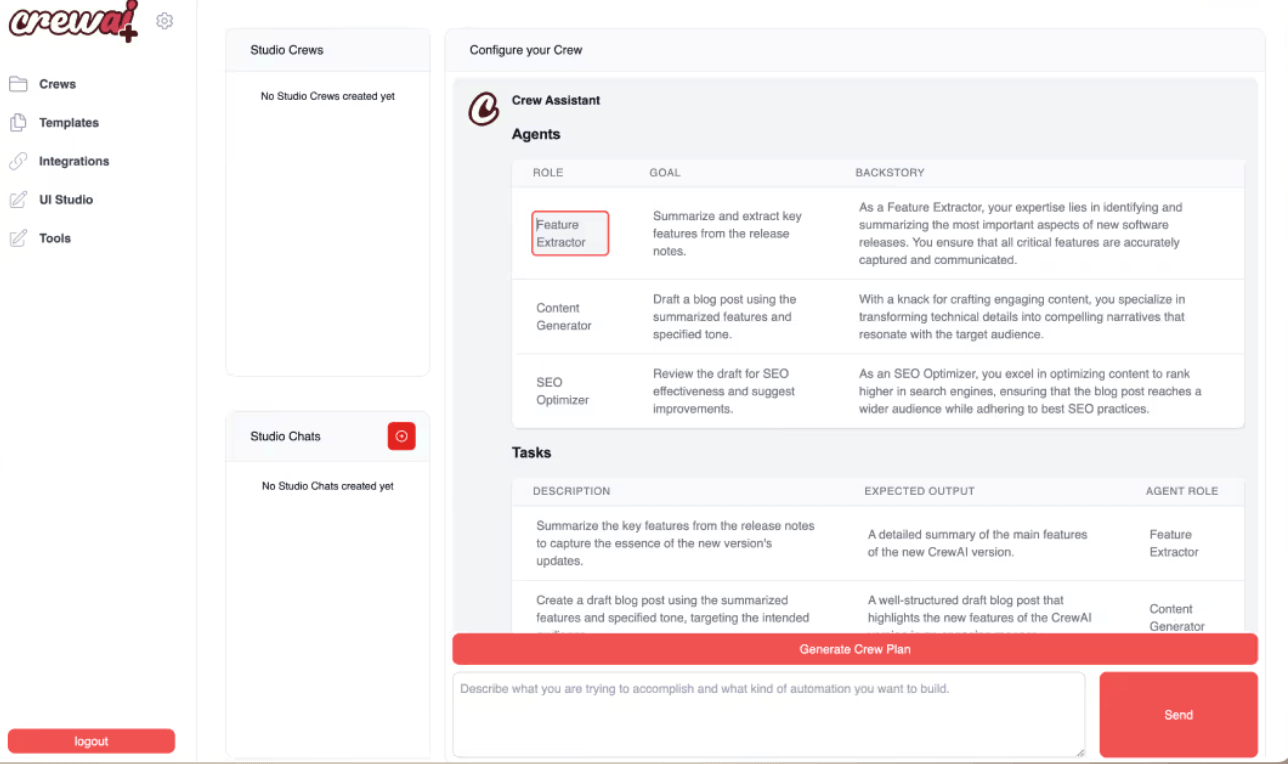The width and height of the screenshot is (1288, 764).
Task: Click the Tools edit icon in sidebar
Action: (18, 238)
